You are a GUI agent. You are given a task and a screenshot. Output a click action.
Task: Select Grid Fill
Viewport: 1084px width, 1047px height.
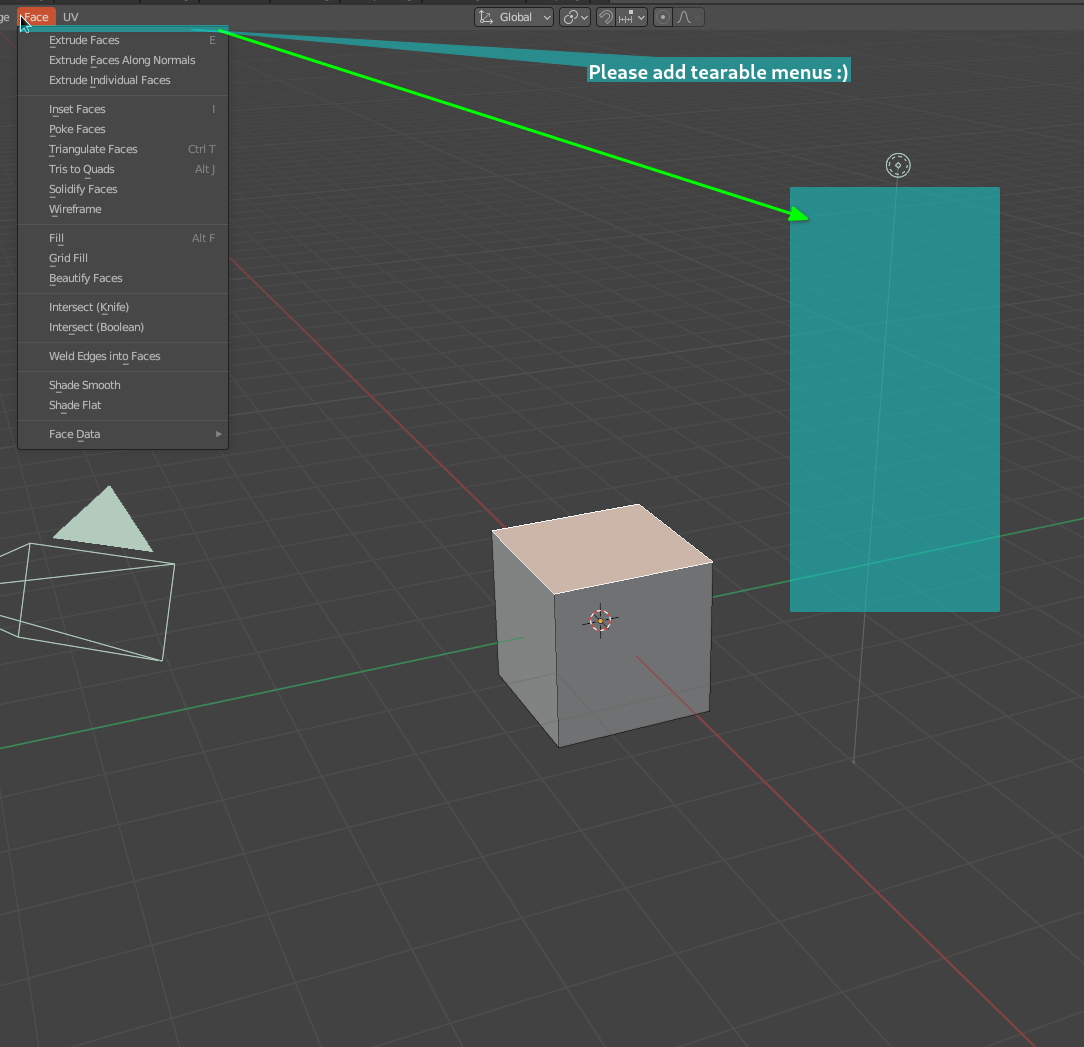click(123, 259)
